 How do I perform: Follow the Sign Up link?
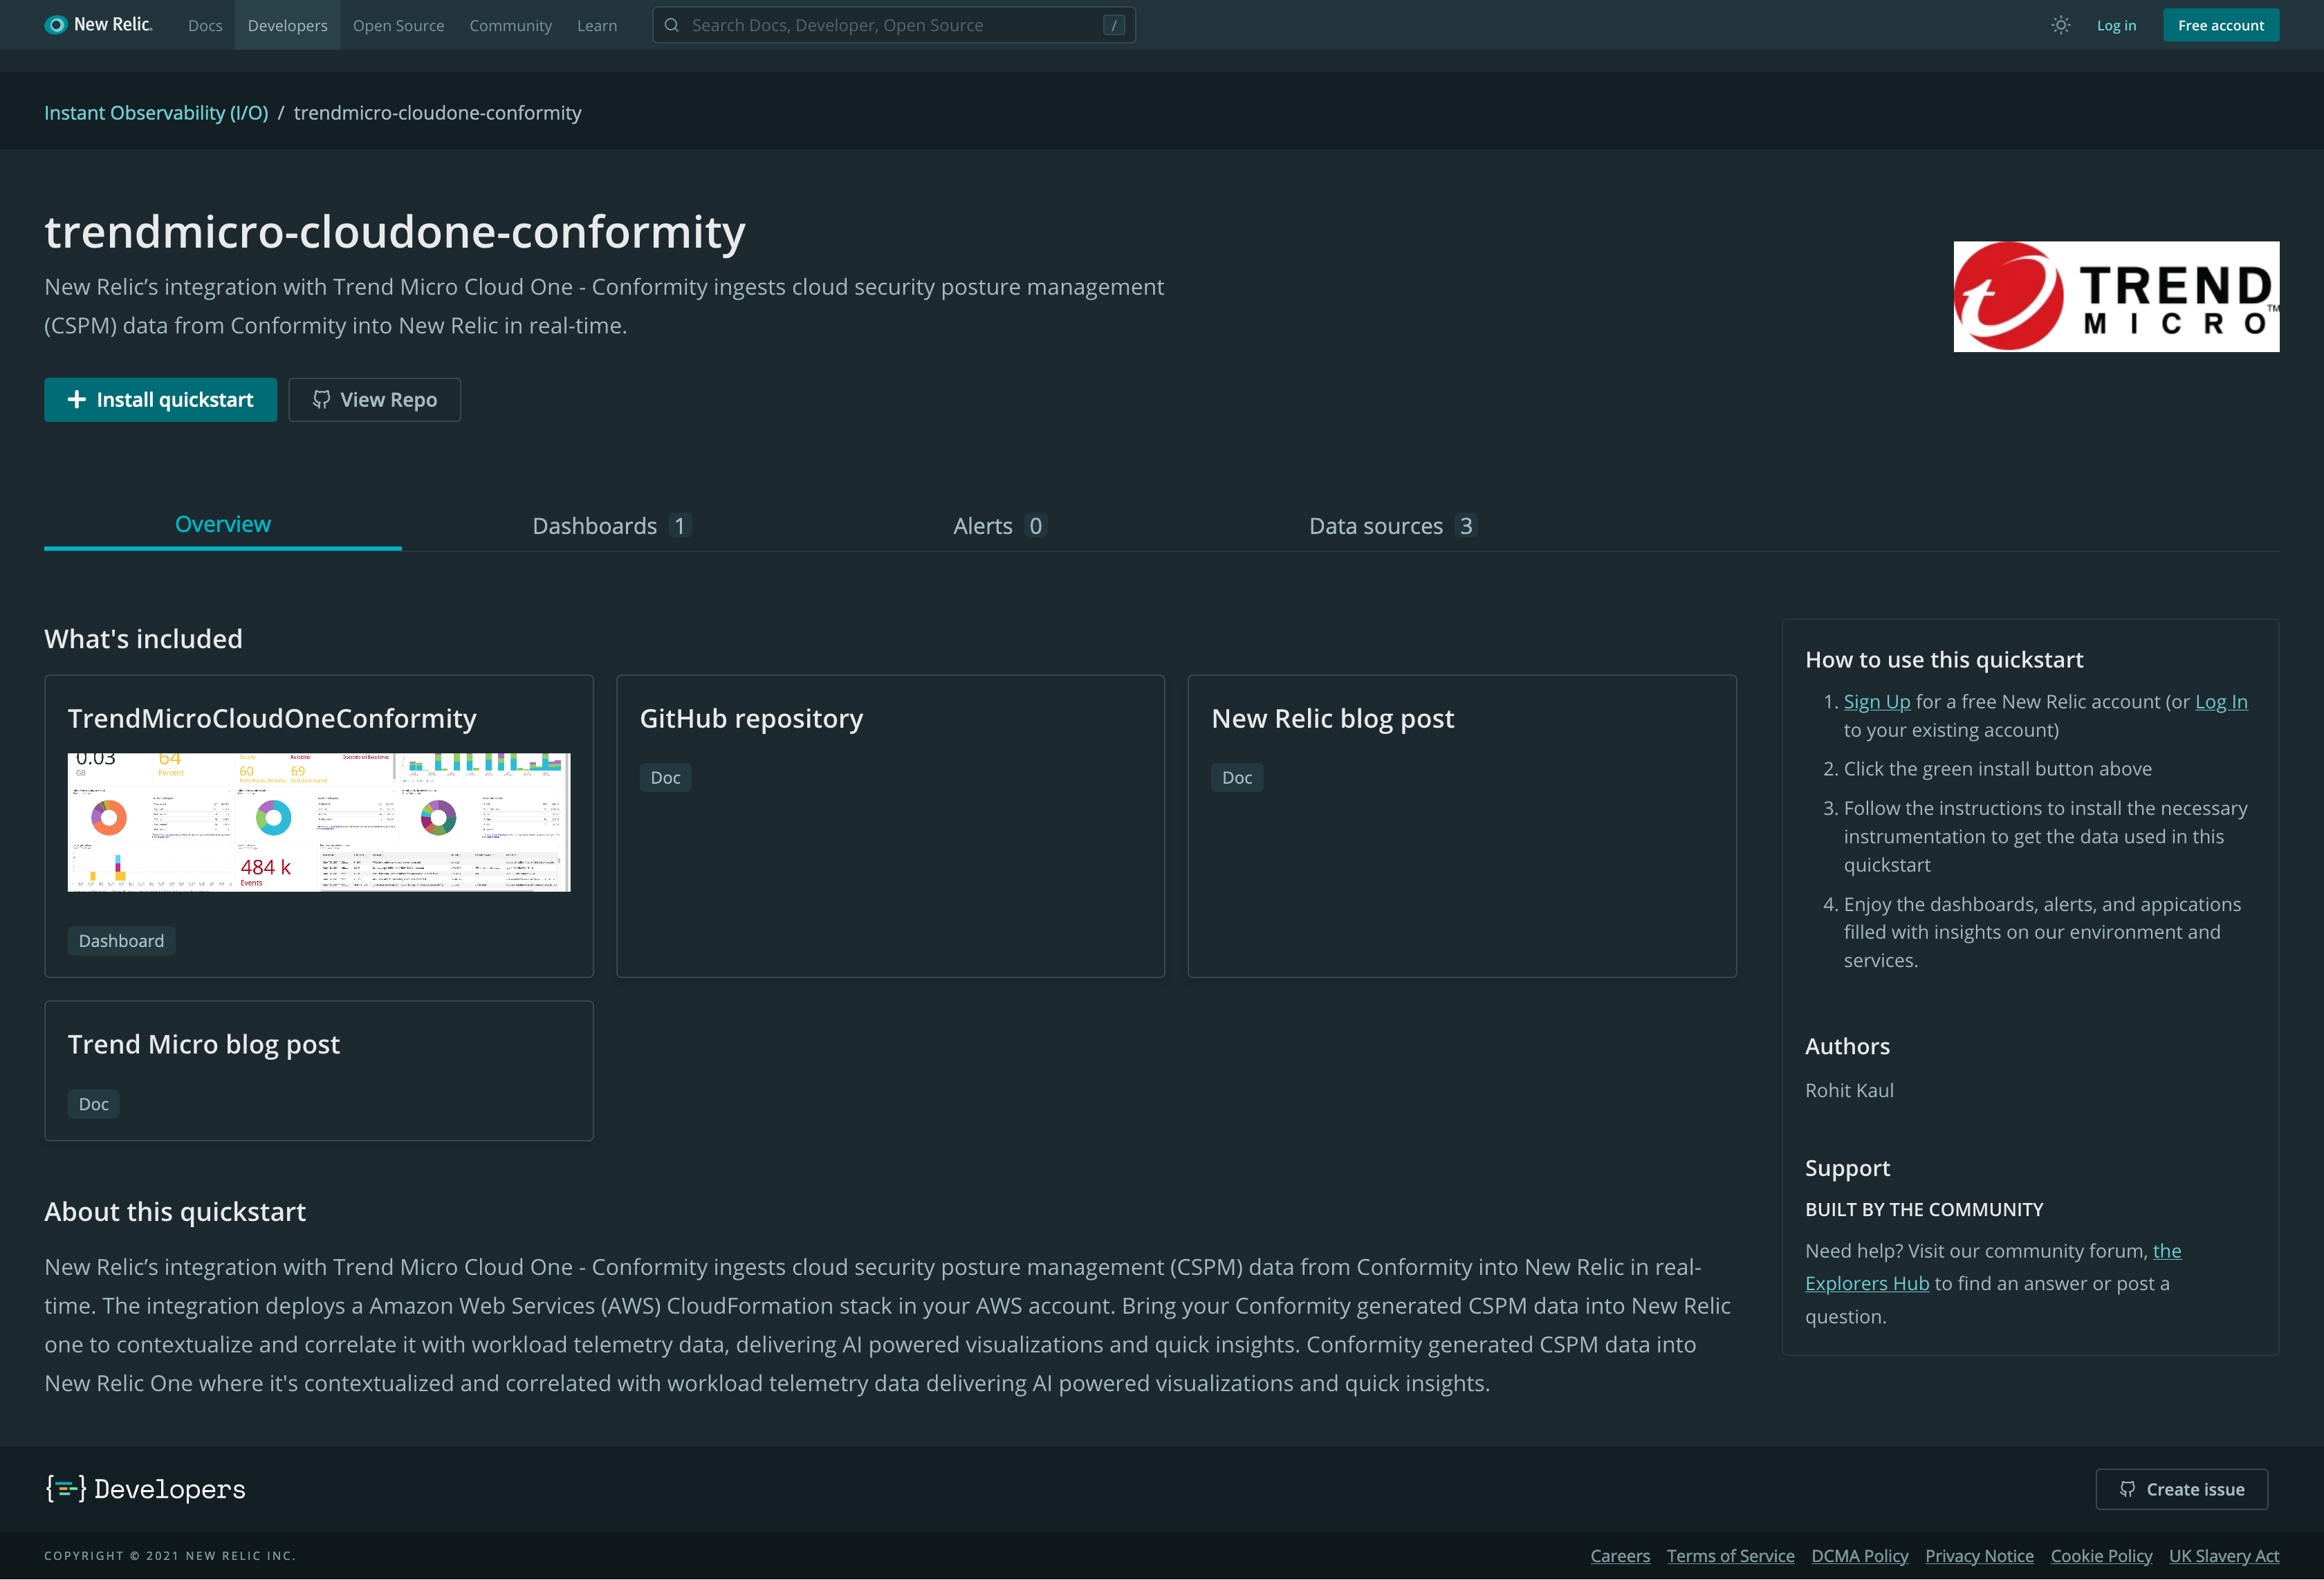pyautogui.click(x=1876, y=701)
